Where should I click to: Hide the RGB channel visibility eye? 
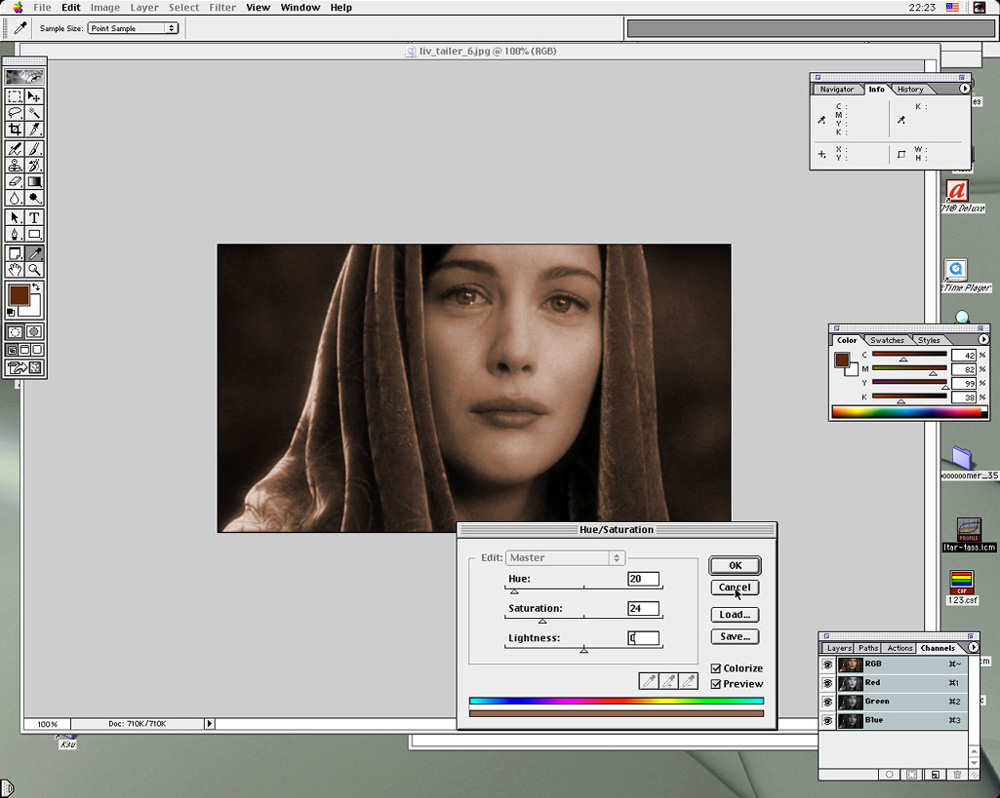[x=828, y=664]
